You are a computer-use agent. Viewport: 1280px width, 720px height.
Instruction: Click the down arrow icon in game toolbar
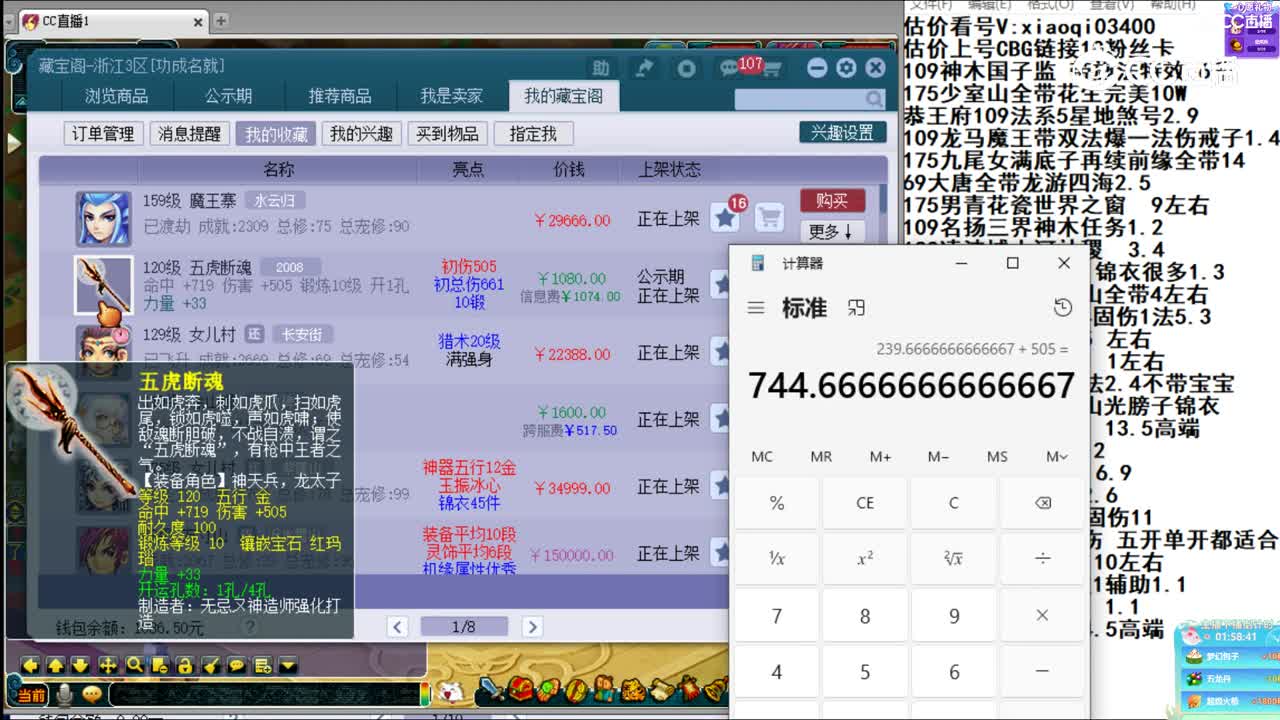[x=81, y=665]
